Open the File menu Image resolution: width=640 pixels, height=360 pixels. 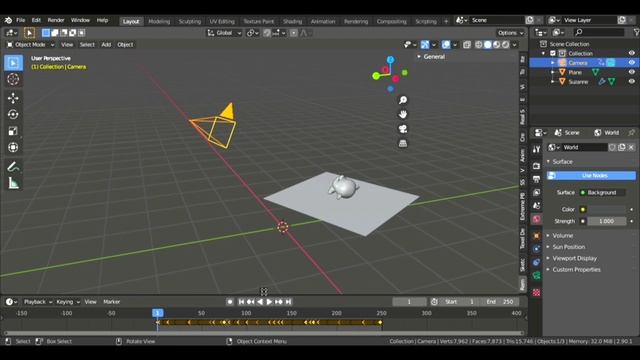[x=20, y=20]
